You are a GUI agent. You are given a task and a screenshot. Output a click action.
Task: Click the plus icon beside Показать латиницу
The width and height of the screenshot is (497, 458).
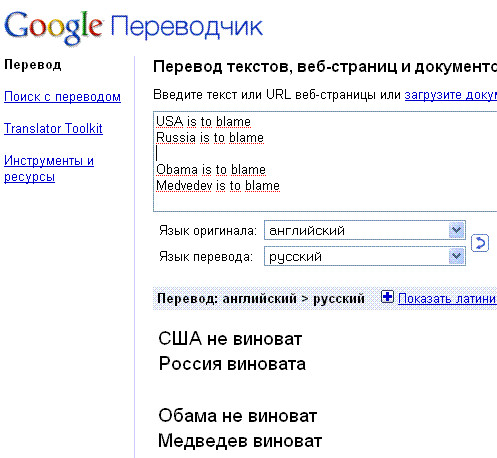click(x=387, y=297)
